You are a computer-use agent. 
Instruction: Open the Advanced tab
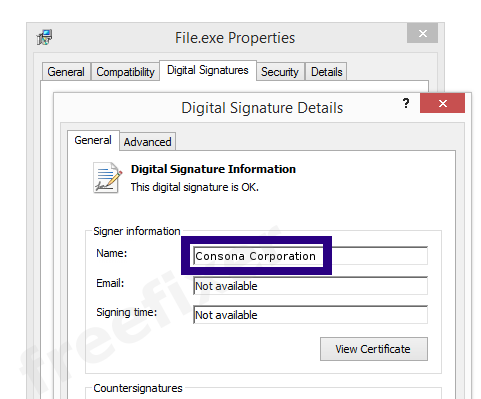tap(147, 142)
